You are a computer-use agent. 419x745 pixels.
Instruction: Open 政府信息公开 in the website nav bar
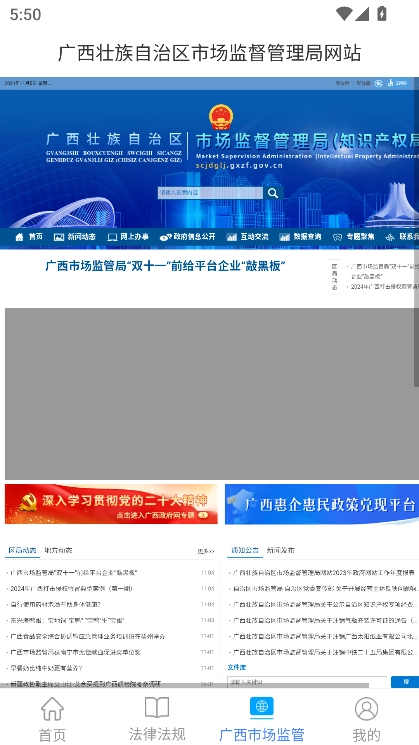point(188,237)
